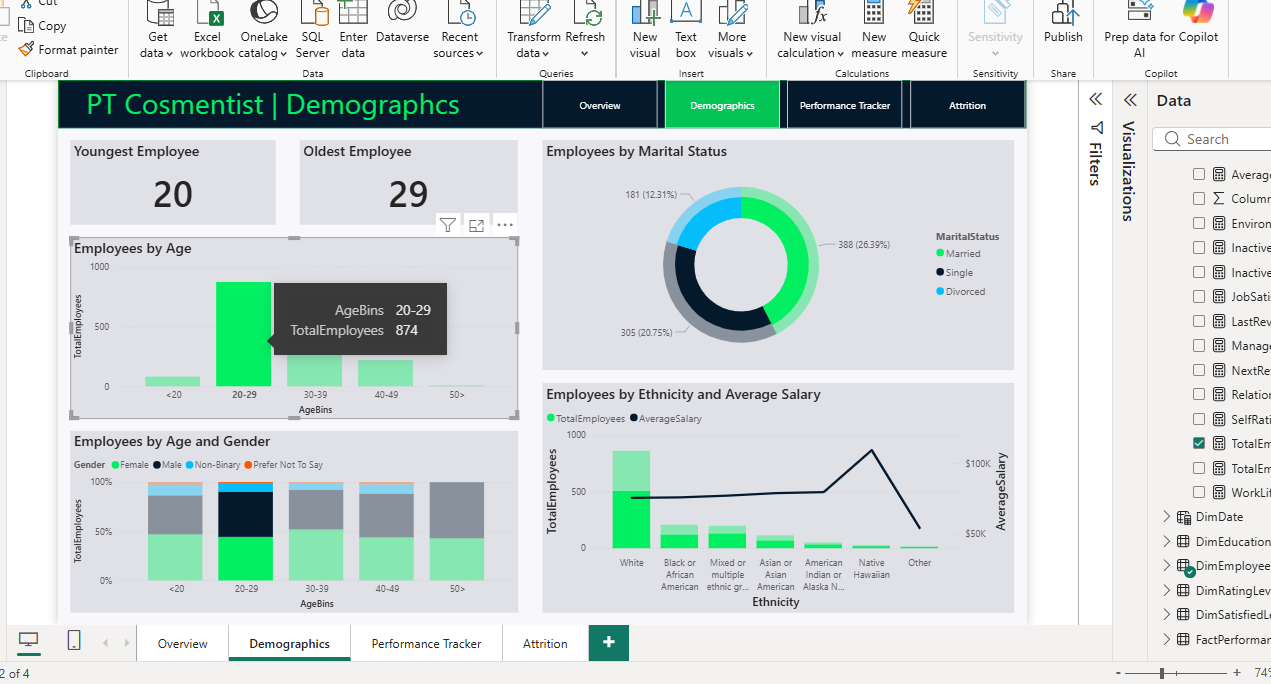
Task: Switch to the Overview page tab
Action: click(183, 643)
